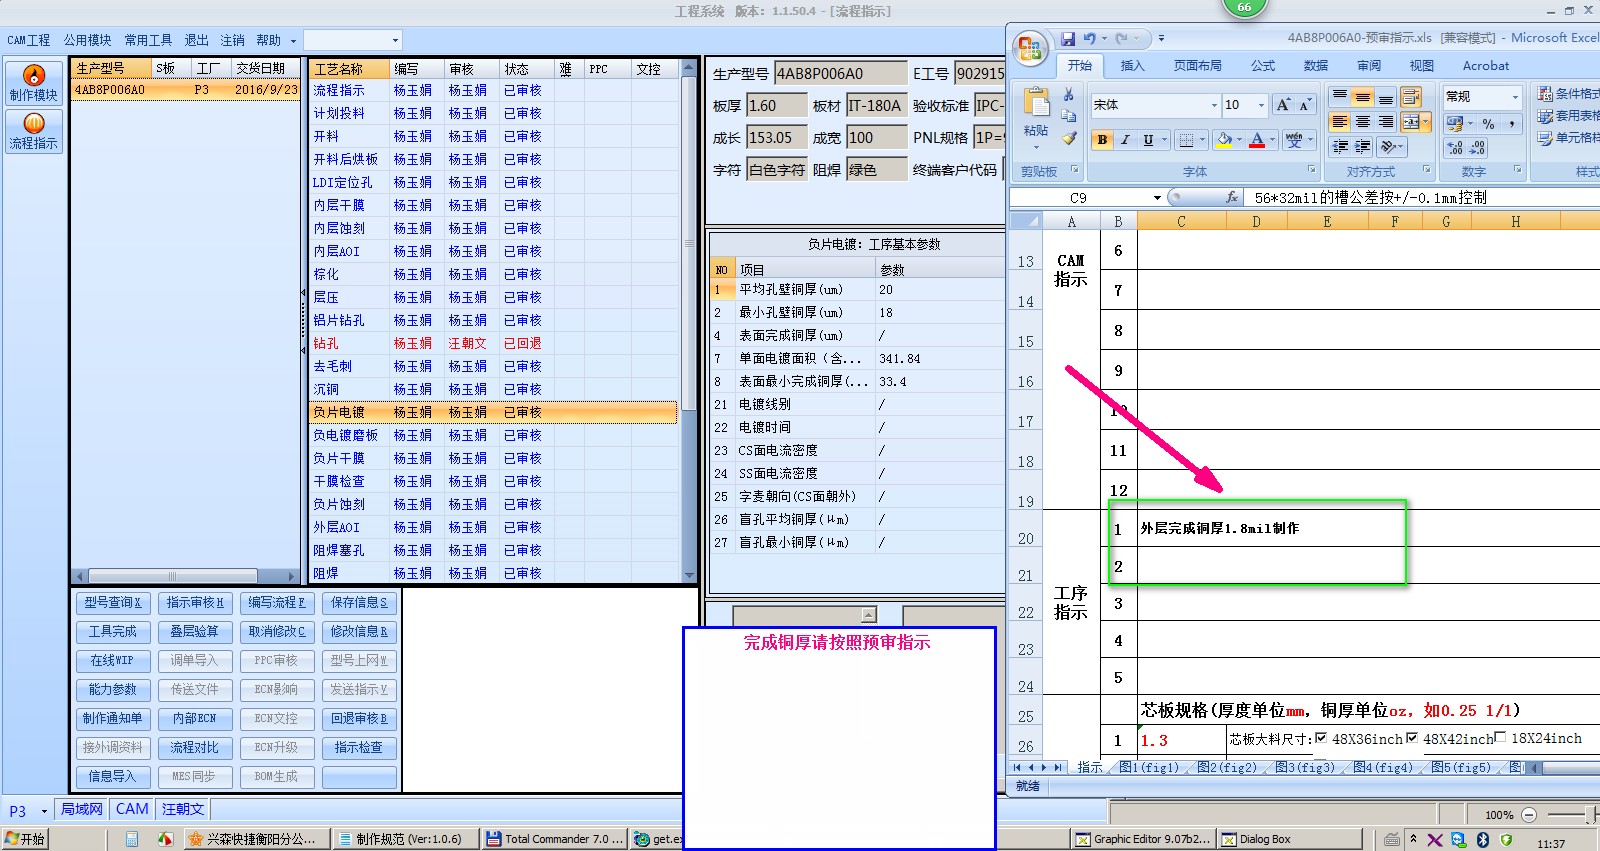This screenshot has width=1600, height=851.
Task: Decrease font size with shrink-font icon
Action: coord(1304,105)
